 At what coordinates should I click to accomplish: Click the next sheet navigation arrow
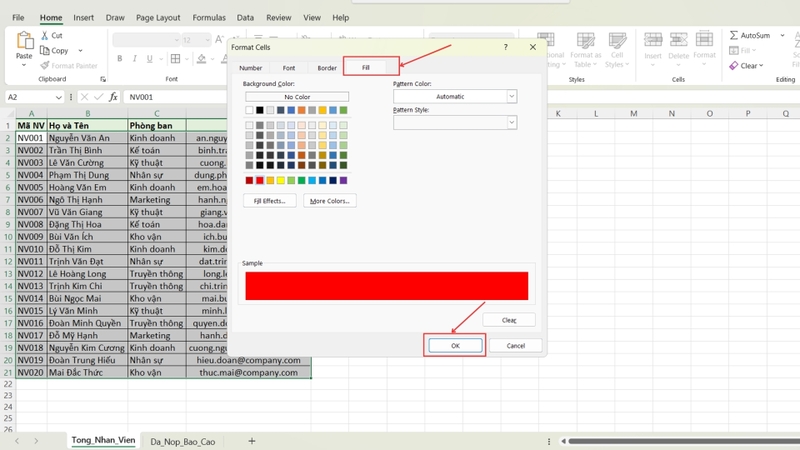coord(36,441)
